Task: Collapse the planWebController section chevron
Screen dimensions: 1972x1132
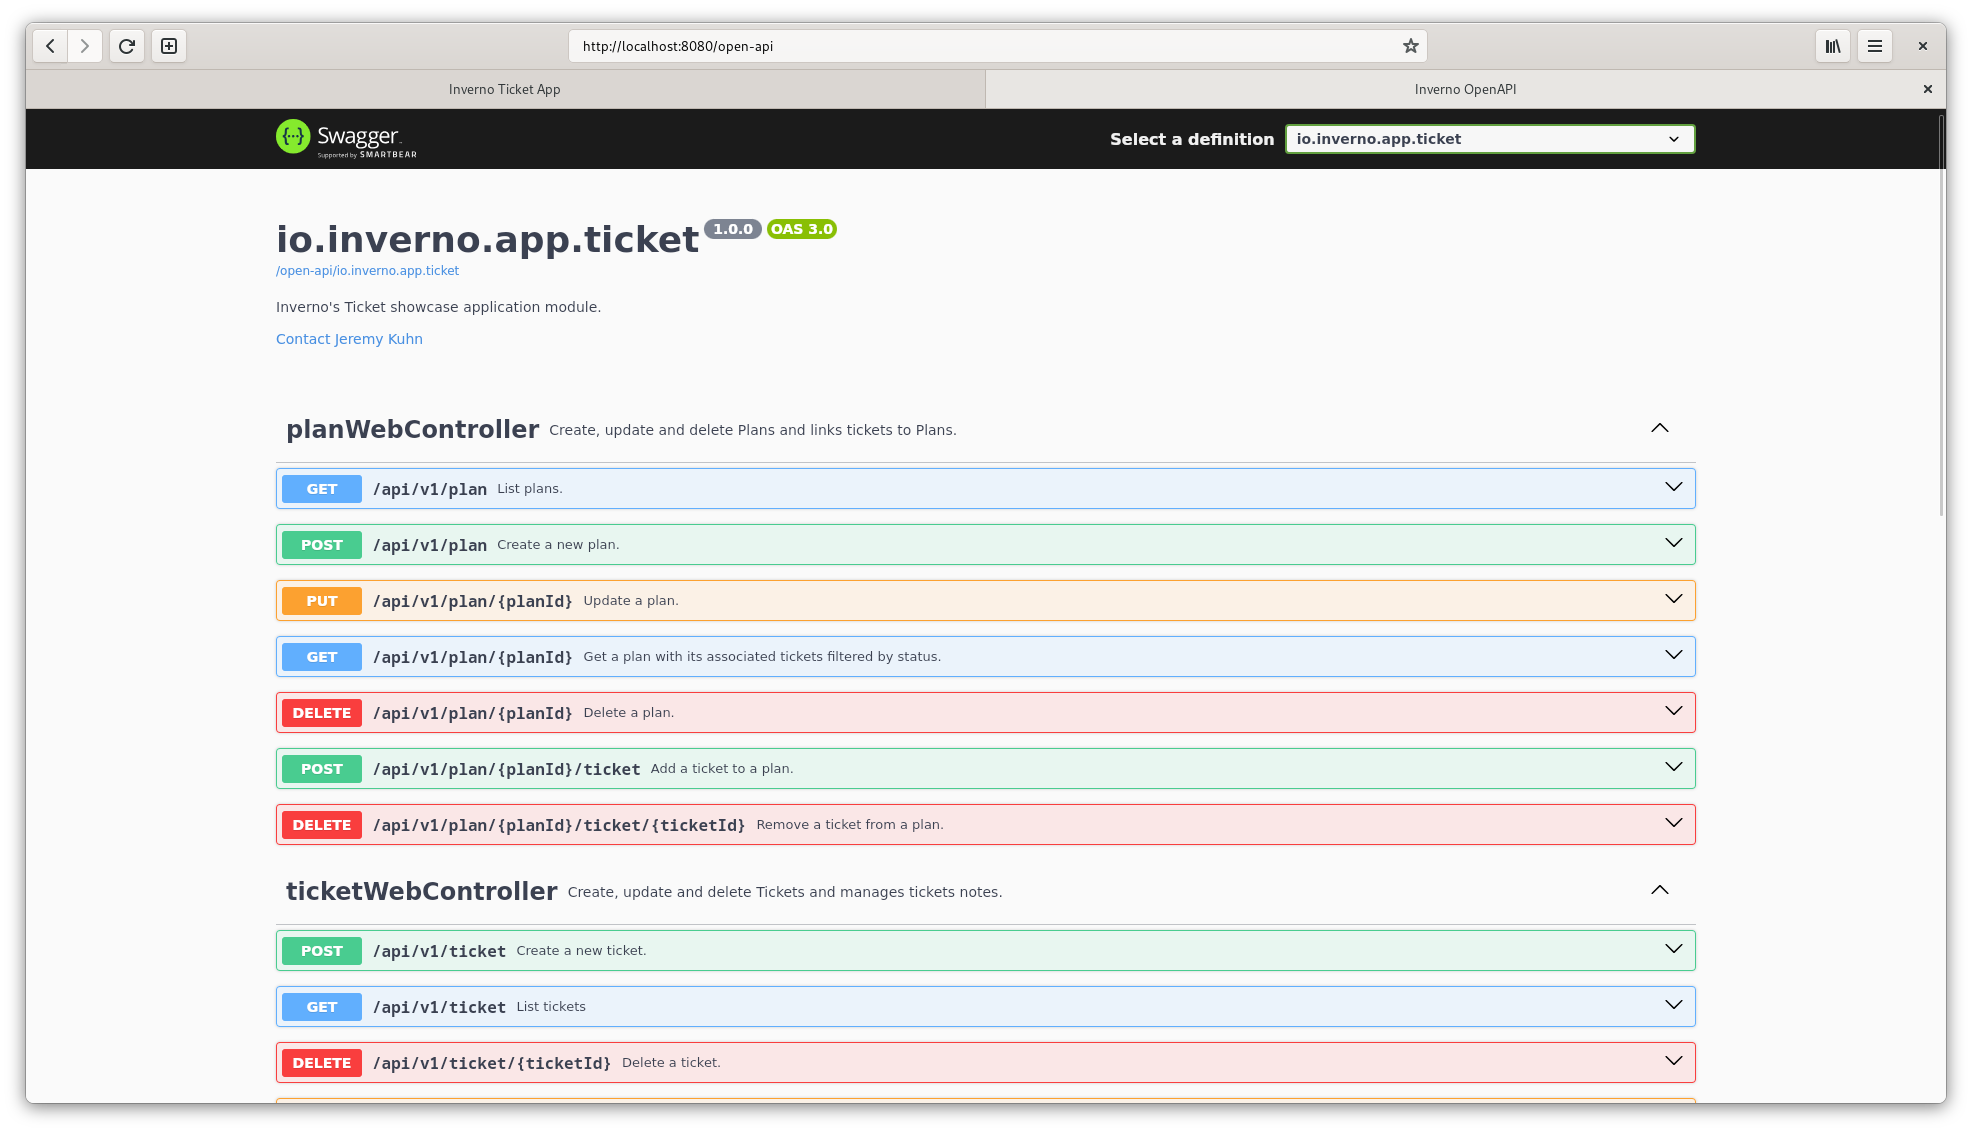Action: (1660, 428)
